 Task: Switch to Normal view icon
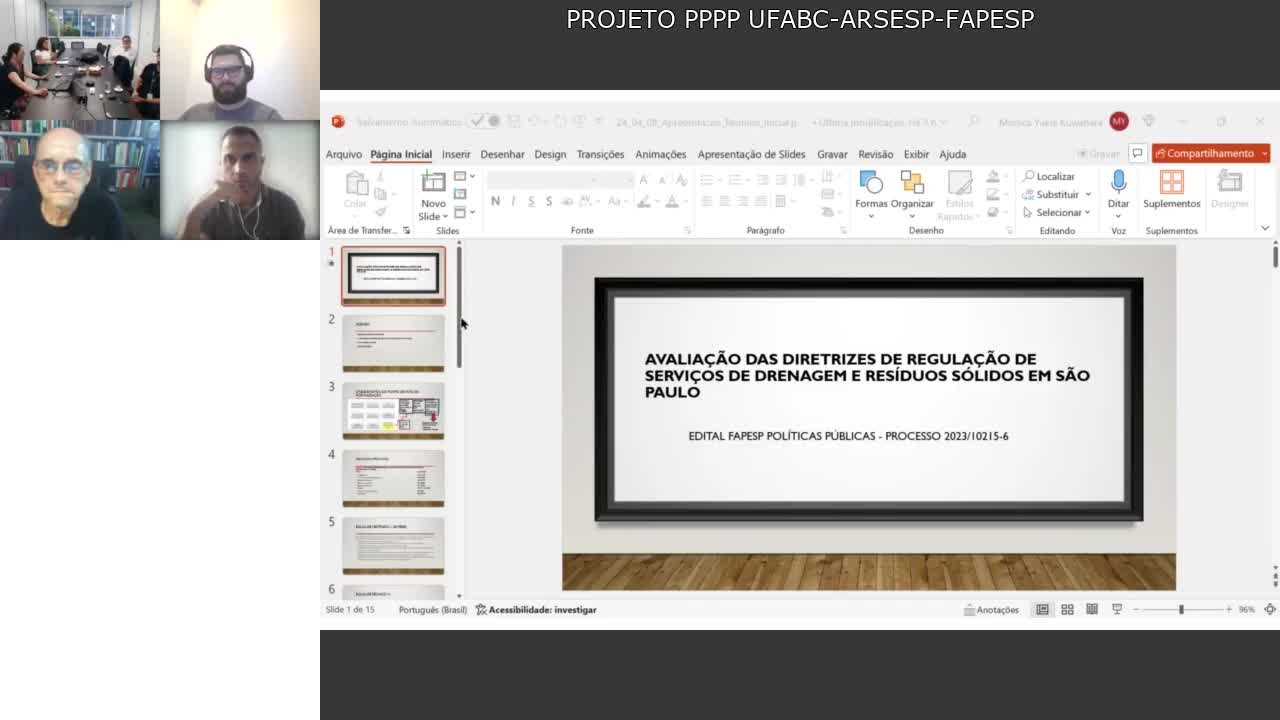(x=1042, y=610)
